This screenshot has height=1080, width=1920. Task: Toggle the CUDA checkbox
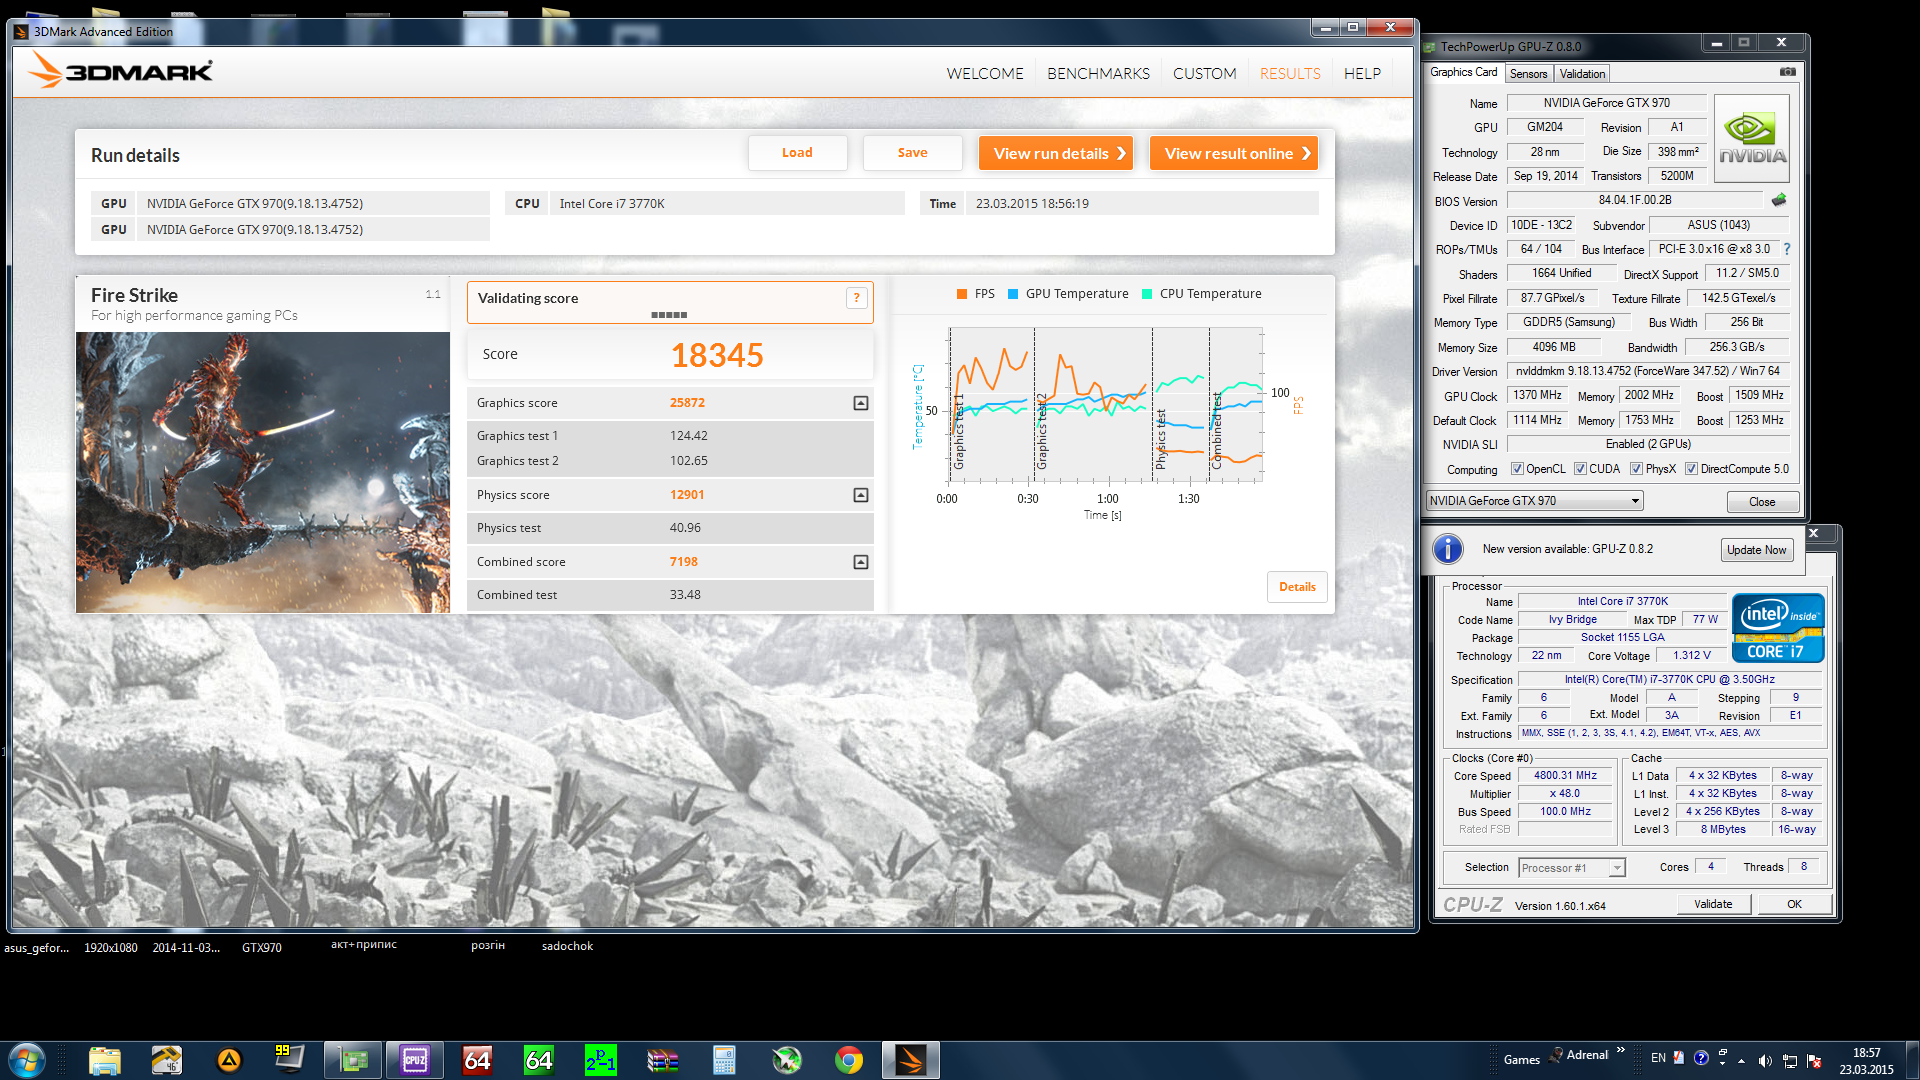(1580, 469)
